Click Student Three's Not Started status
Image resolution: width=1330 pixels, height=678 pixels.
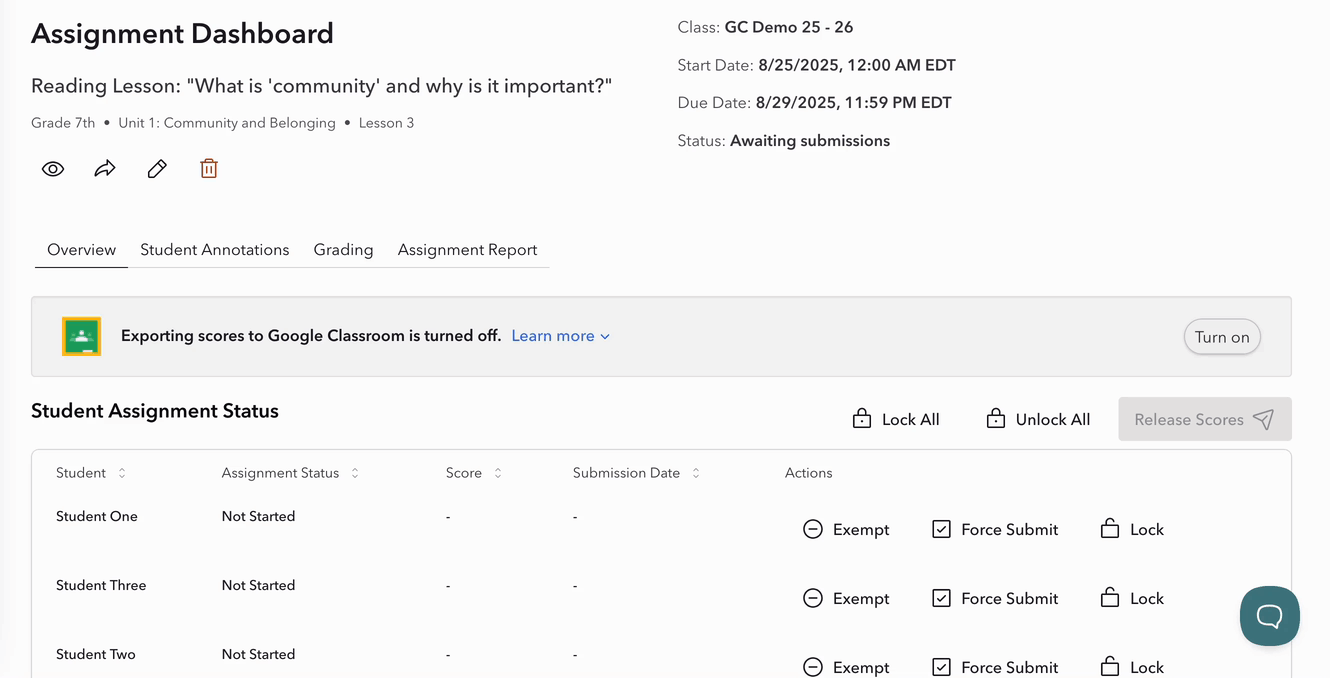coord(258,586)
